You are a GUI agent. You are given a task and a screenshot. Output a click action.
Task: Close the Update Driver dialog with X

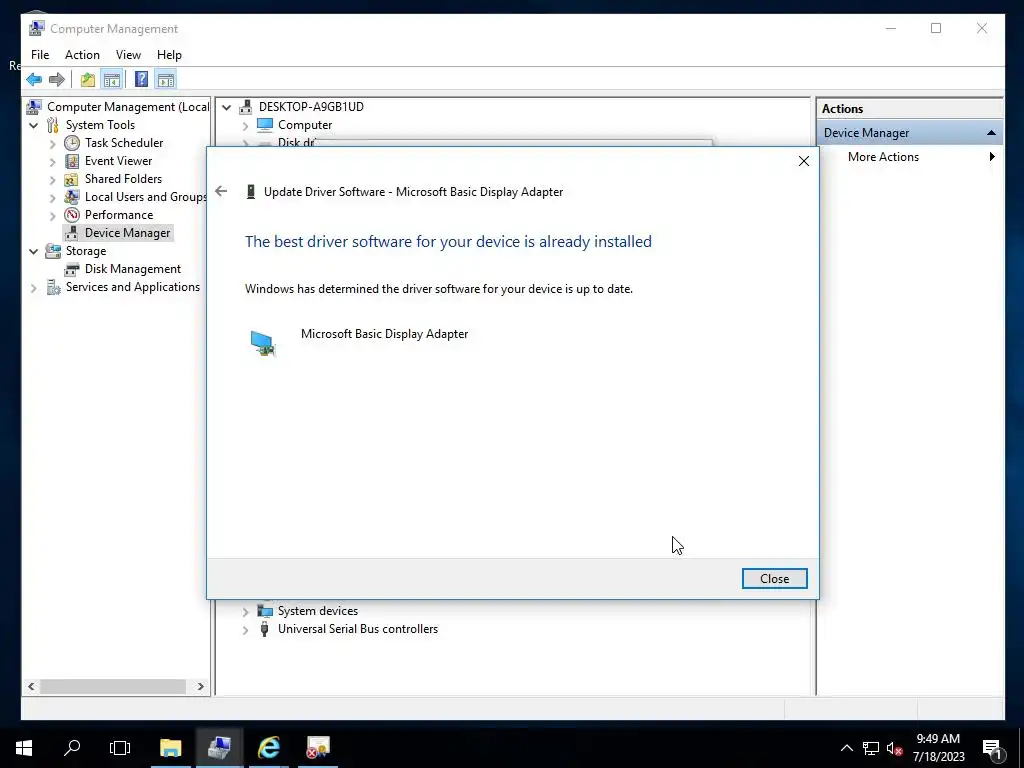[x=804, y=161]
